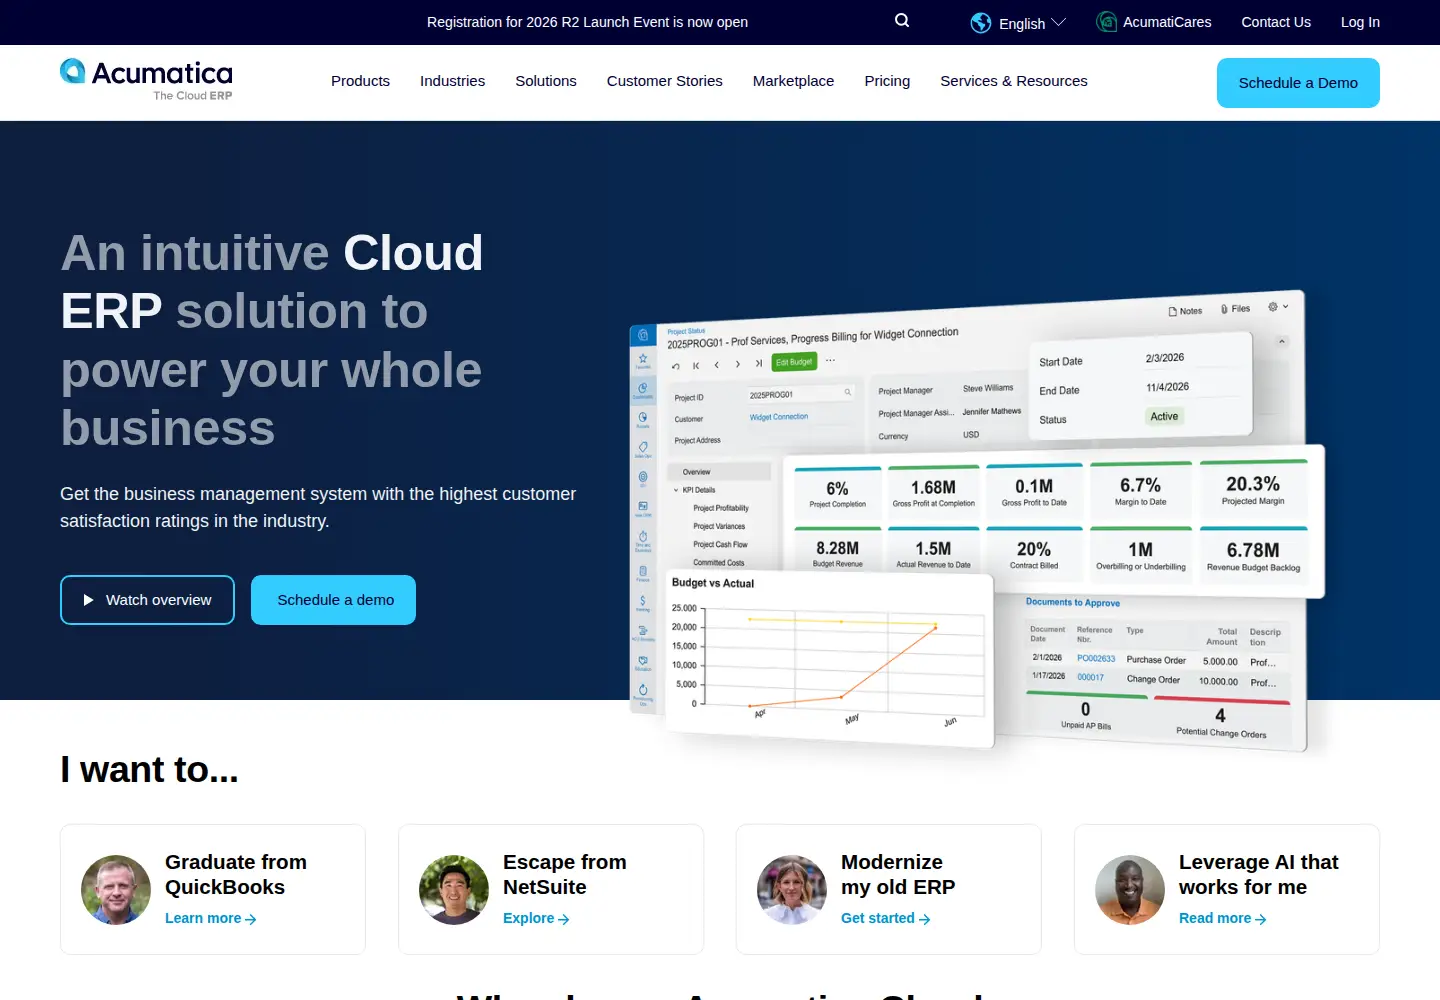Click the Read more link

click(1222, 918)
